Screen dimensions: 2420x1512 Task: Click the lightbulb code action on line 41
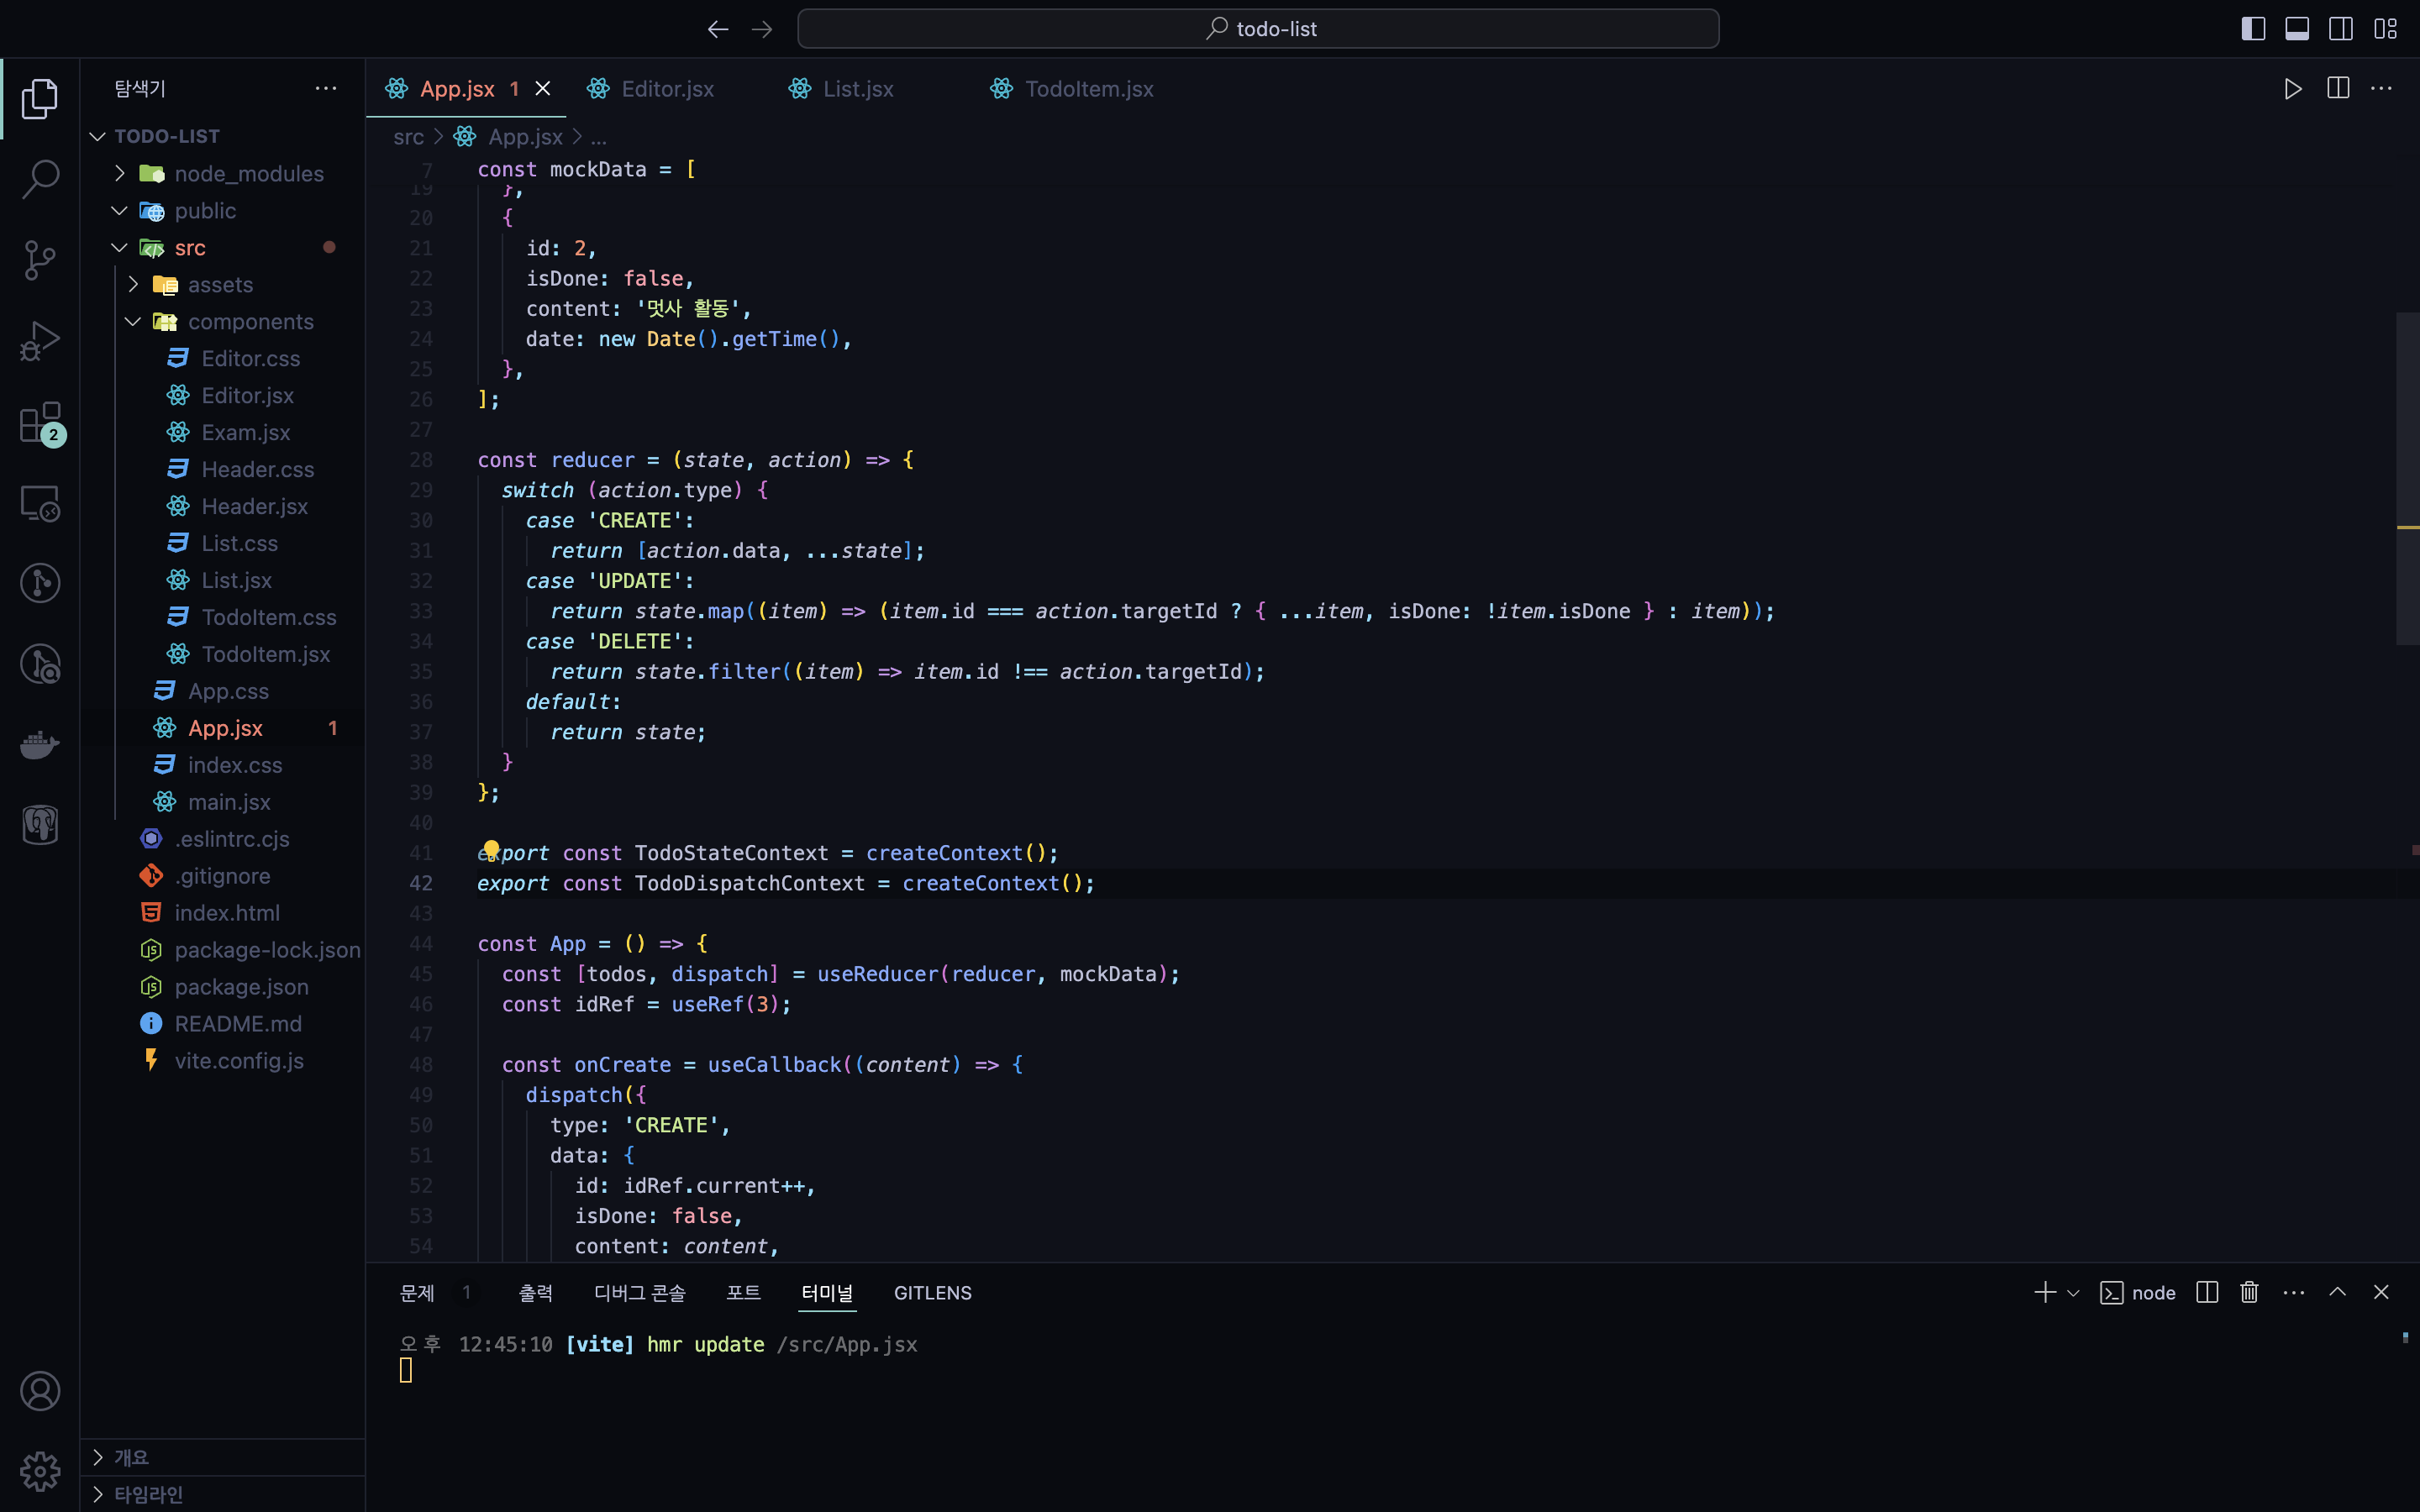coord(491,849)
